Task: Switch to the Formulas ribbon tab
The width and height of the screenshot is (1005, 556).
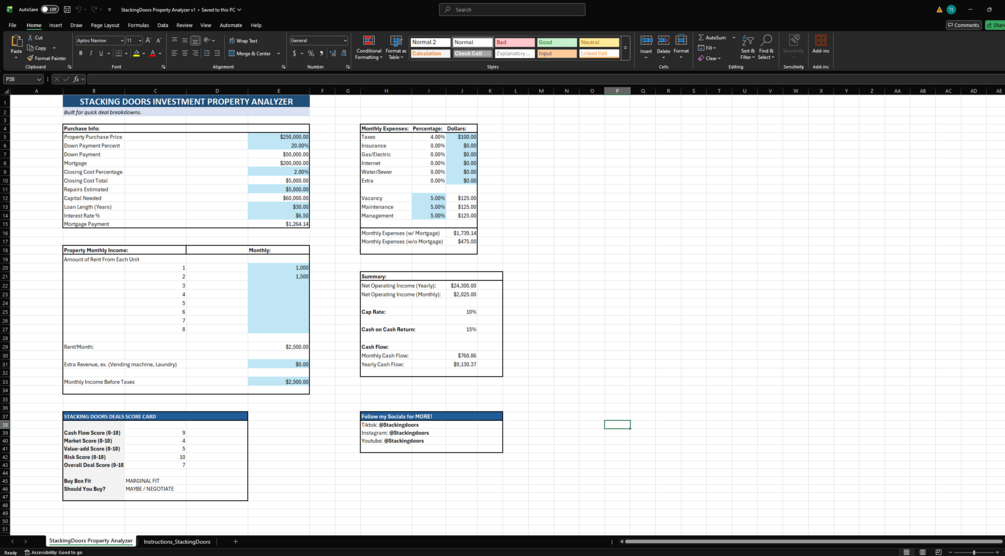Action: point(138,25)
